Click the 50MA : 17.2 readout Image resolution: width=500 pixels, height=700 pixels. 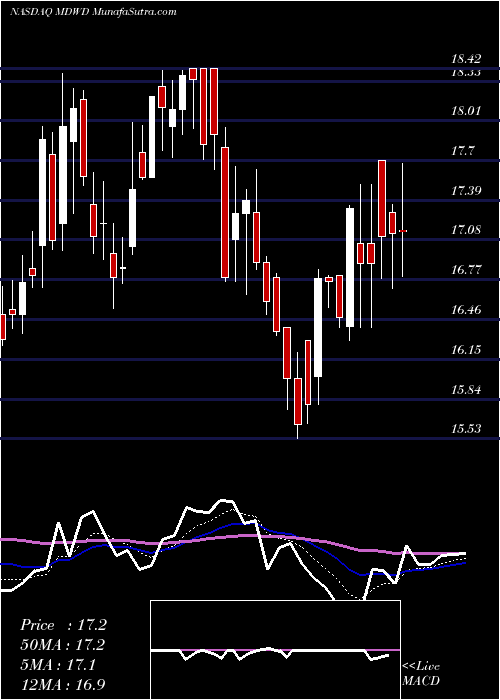click(63, 645)
